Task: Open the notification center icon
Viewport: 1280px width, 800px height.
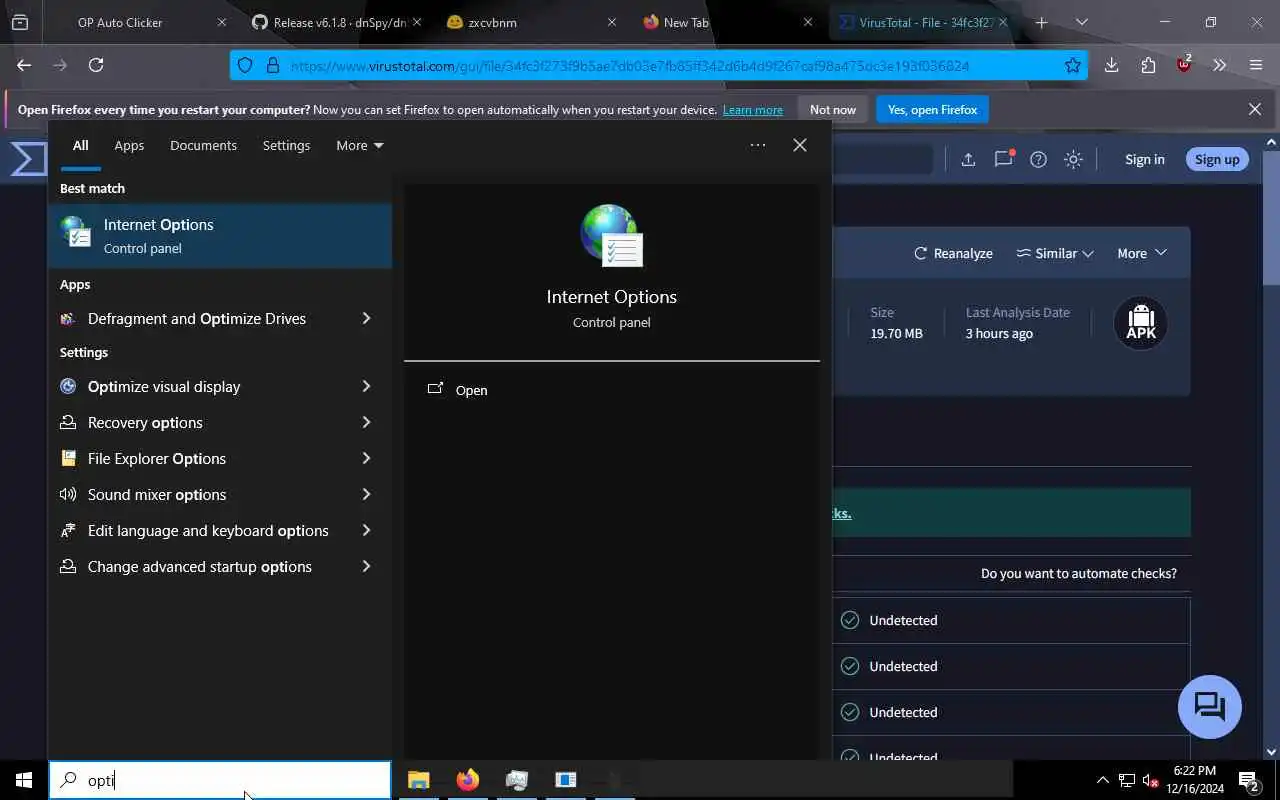Action: click(x=1248, y=780)
